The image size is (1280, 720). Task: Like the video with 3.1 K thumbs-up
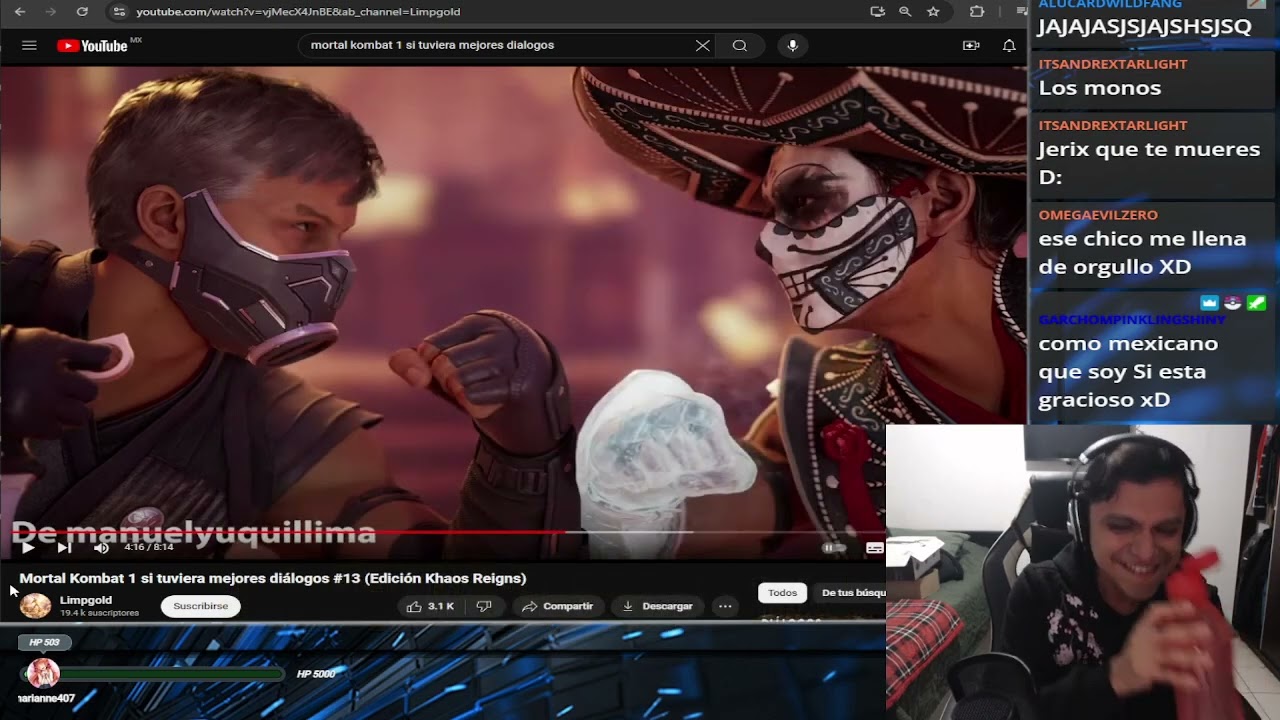coord(430,606)
